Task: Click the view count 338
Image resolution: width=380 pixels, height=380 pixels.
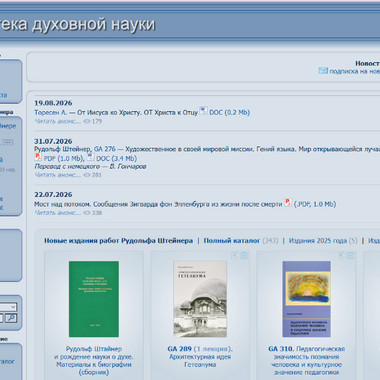Action: (97, 213)
